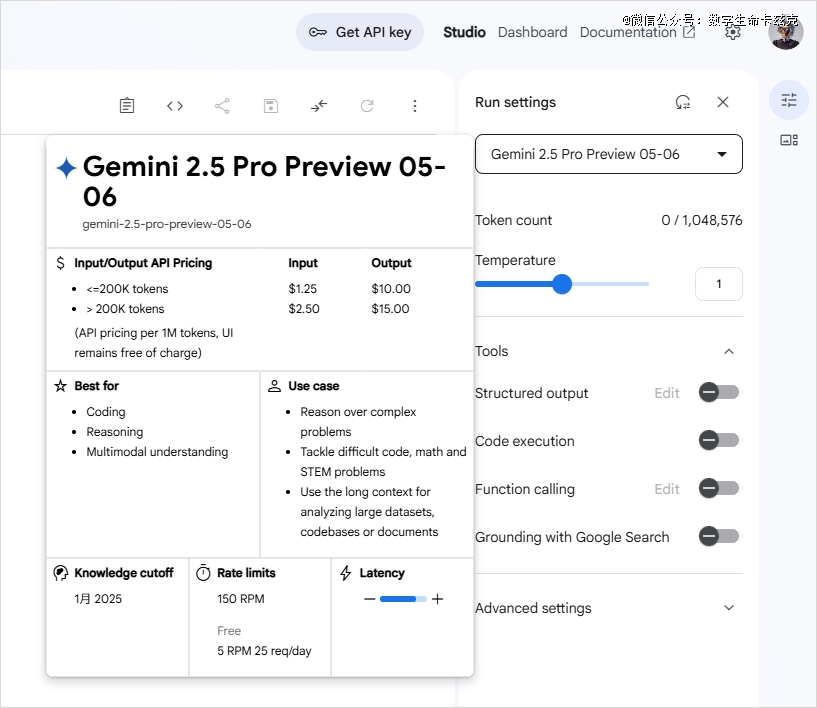Click the refresh/clear chat icon

tap(367, 106)
